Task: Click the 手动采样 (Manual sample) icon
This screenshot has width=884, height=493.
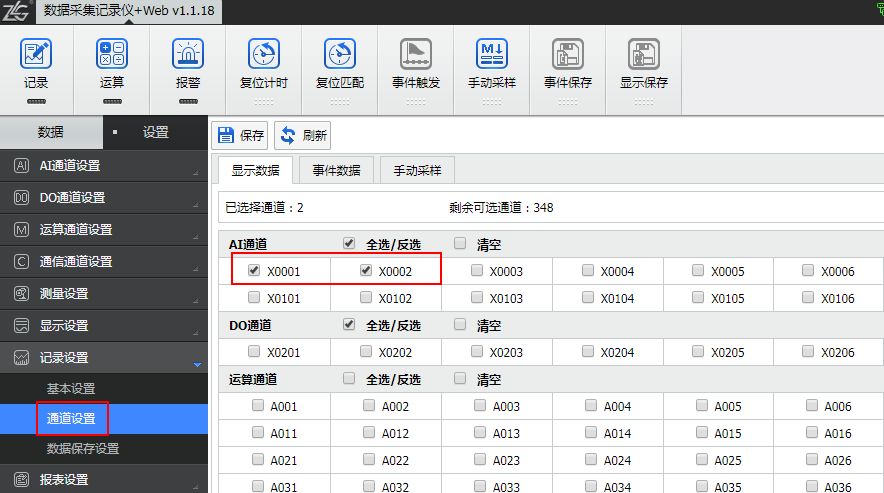Action: pos(491,55)
